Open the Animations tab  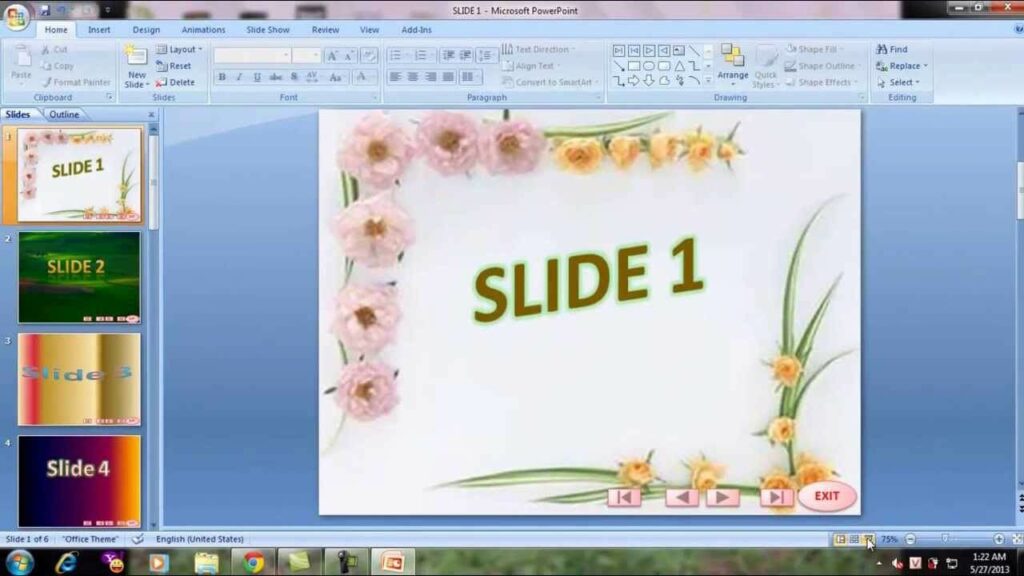pyautogui.click(x=203, y=29)
